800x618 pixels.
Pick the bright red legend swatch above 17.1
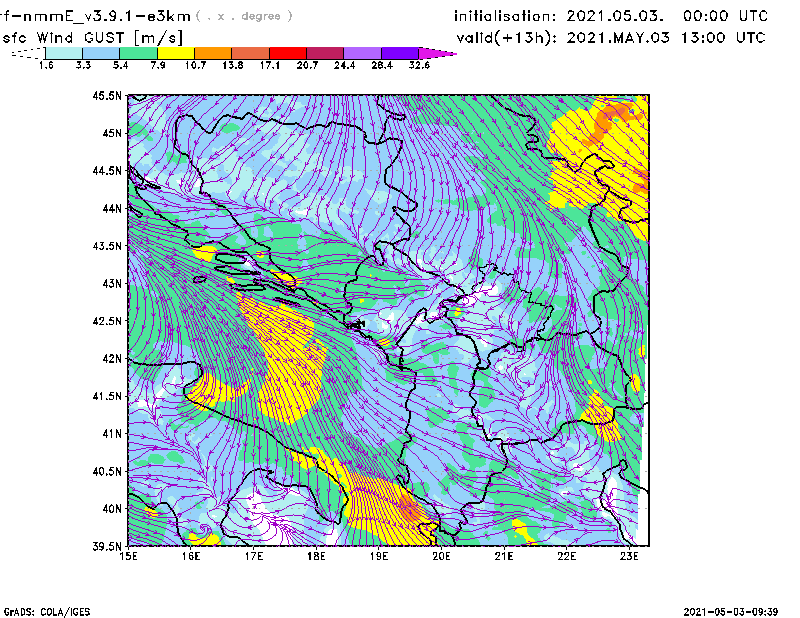coord(288,53)
